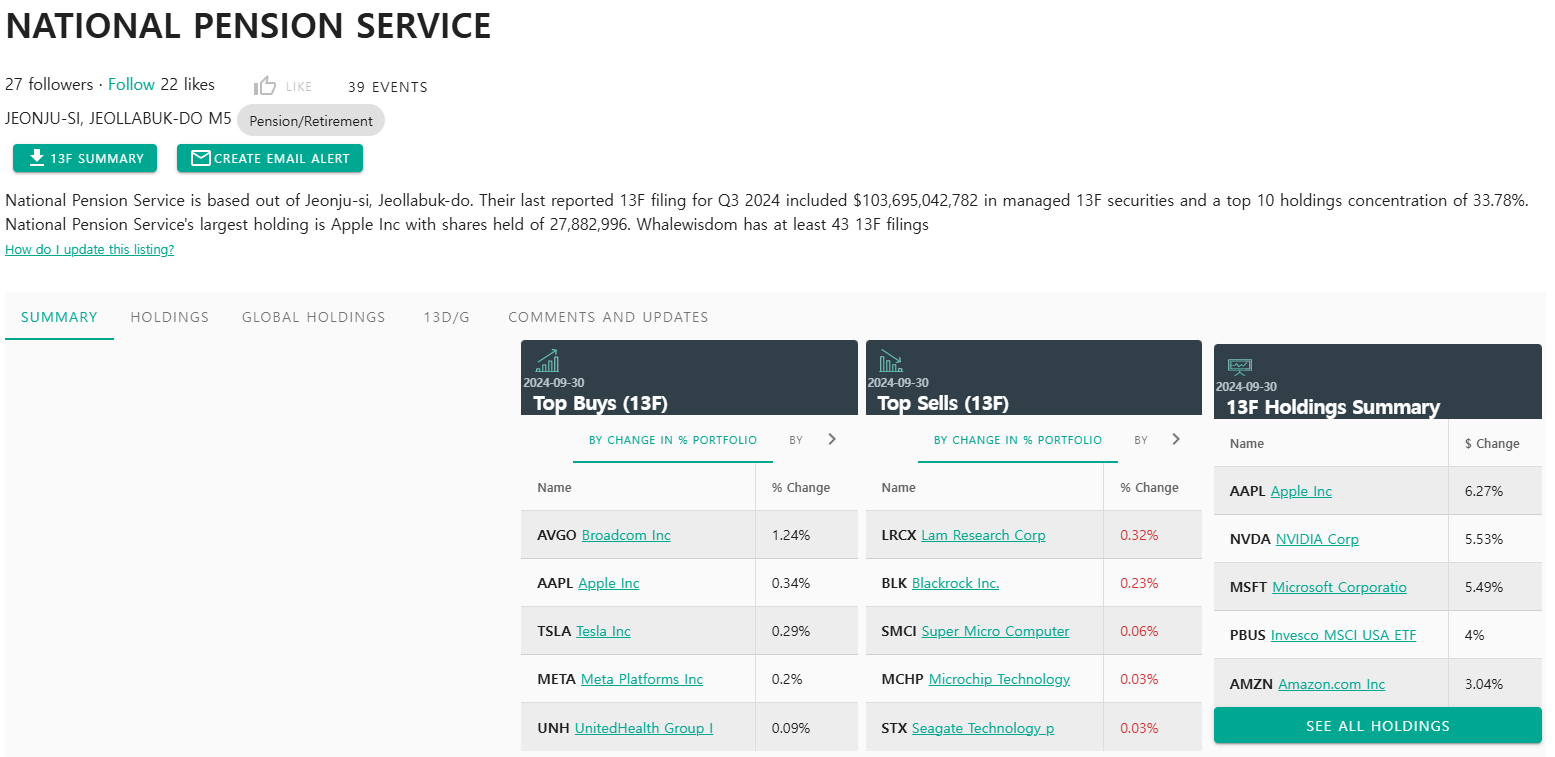
Task: Click the 27 followers text
Action: coord(49,84)
